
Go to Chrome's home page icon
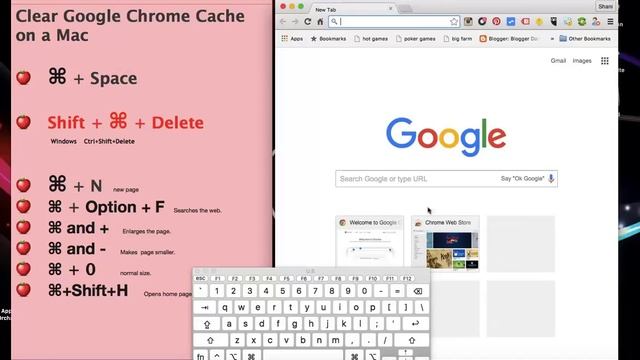click(320, 22)
